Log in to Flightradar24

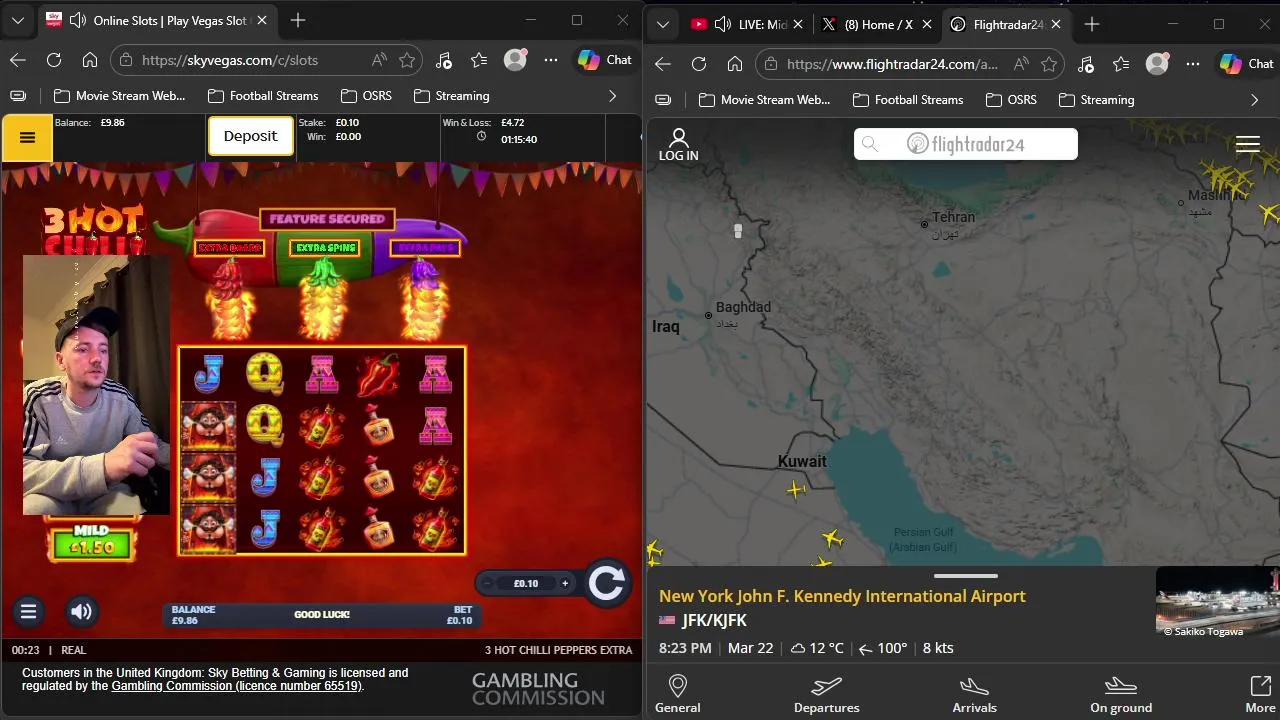click(679, 145)
